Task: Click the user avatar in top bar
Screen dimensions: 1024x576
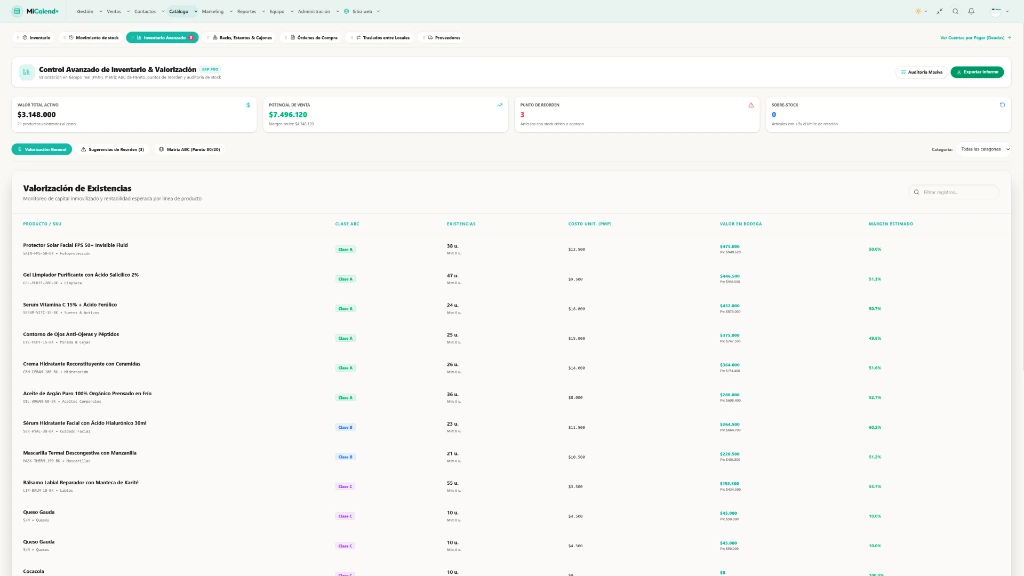Action: 996,11
